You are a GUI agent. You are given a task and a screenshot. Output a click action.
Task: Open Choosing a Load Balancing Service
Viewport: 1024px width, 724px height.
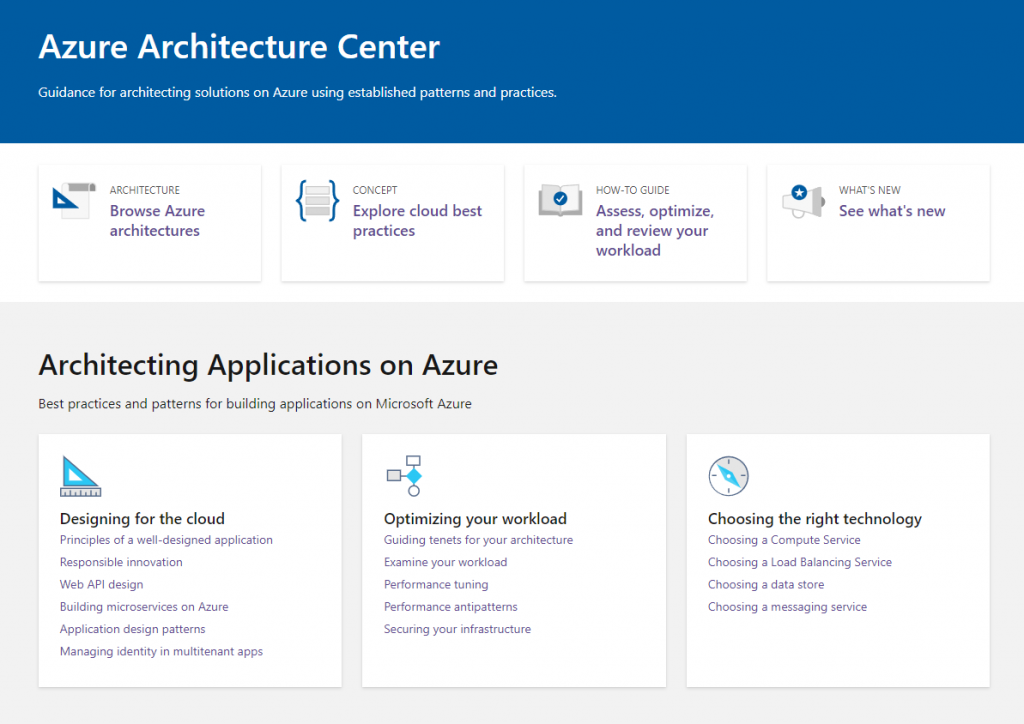(799, 562)
